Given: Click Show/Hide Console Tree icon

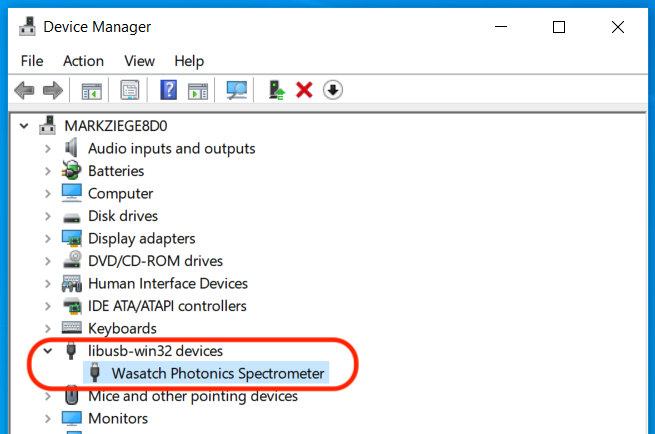Looking at the screenshot, I should tap(92, 91).
